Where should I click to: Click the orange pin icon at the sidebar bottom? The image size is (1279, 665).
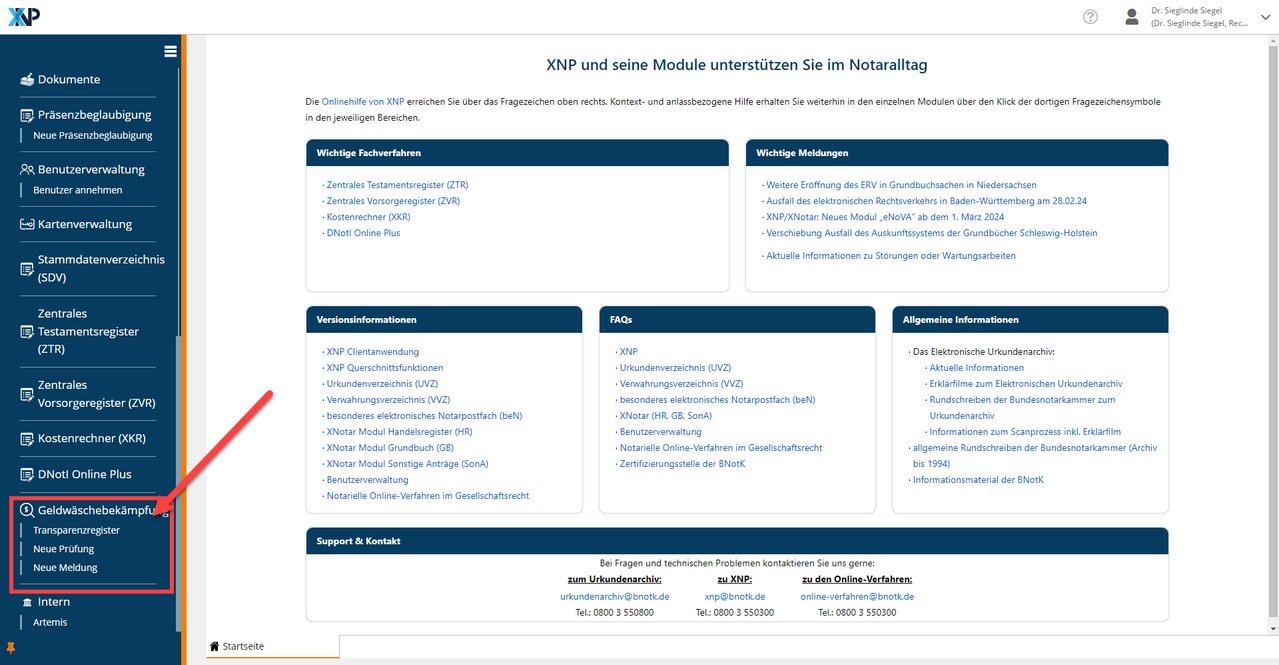pyautogui.click(x=11, y=648)
